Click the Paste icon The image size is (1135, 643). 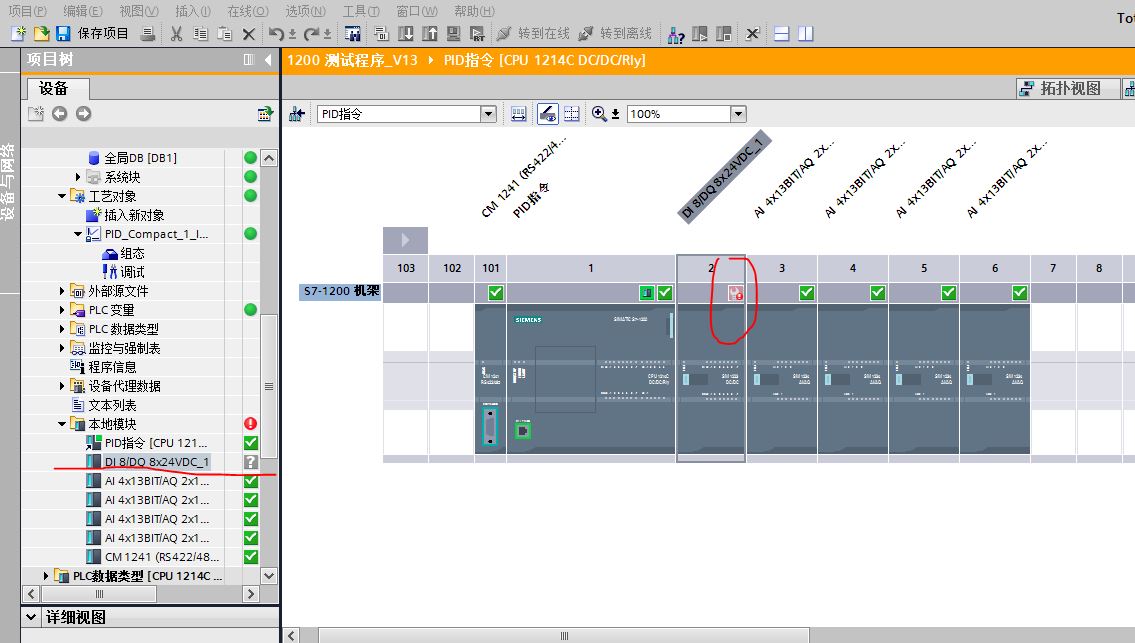coord(225,33)
